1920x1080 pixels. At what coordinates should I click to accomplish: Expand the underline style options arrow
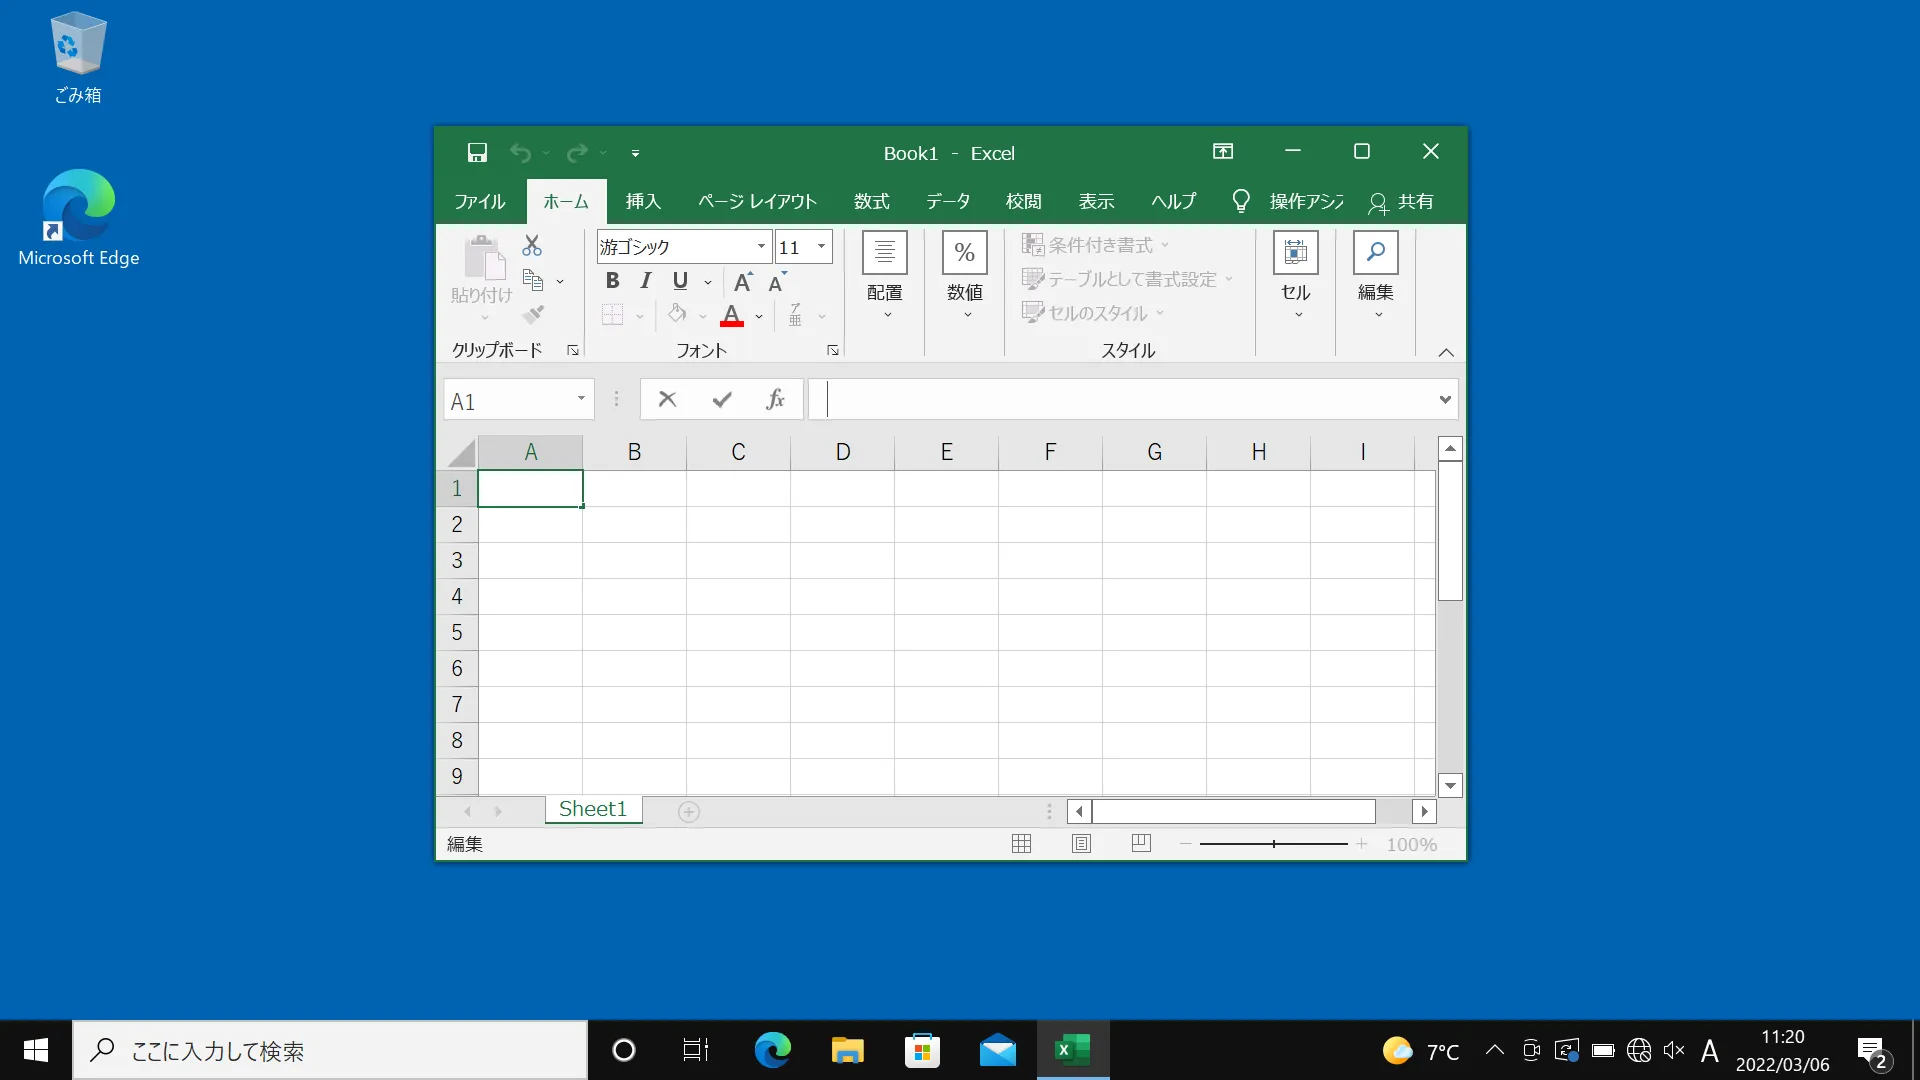click(708, 282)
